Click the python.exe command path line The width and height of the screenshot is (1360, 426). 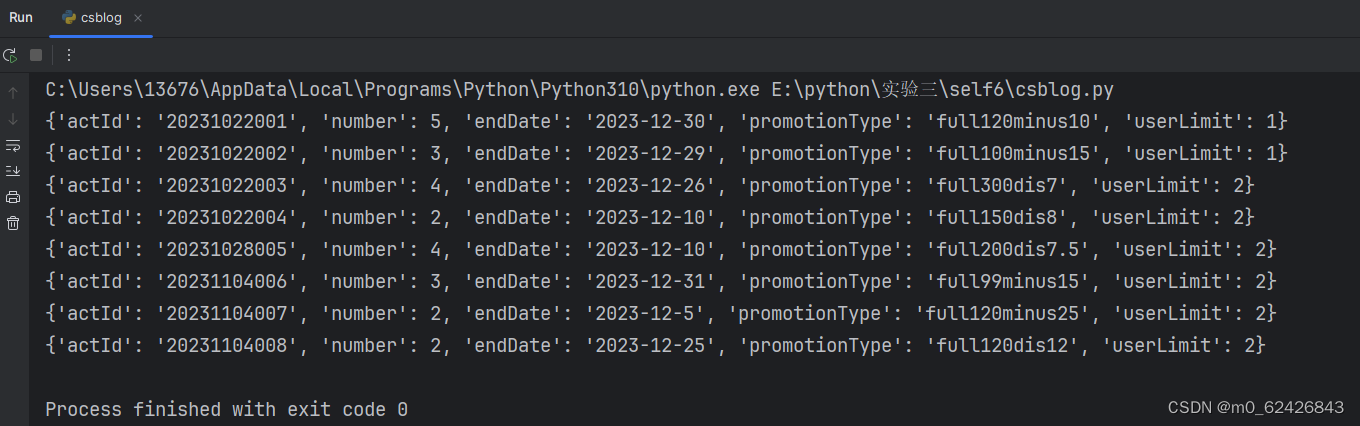tap(579, 90)
